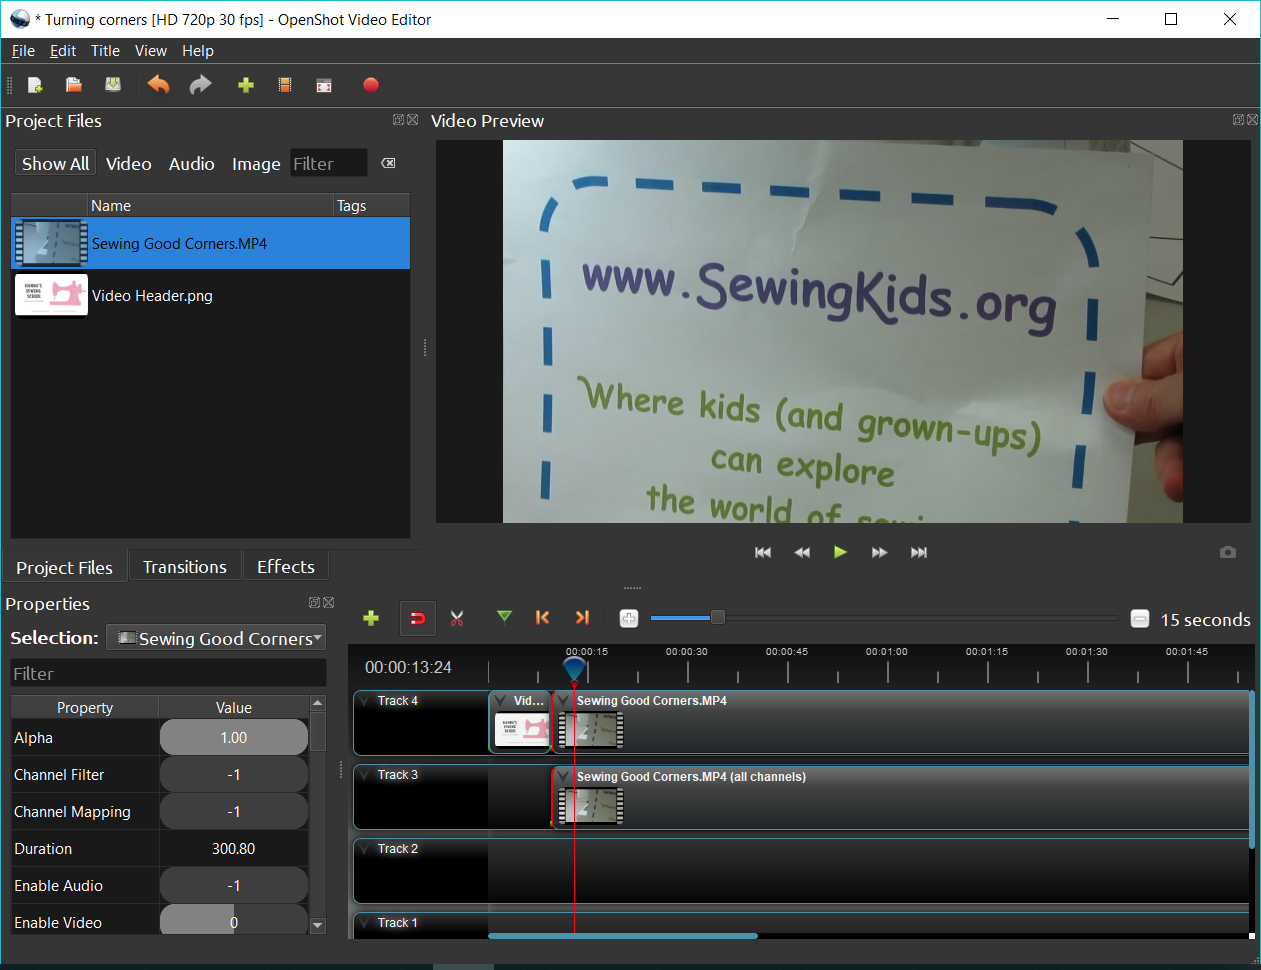This screenshot has width=1261, height=970.
Task: Click the Open Project folder icon
Action: 74,85
